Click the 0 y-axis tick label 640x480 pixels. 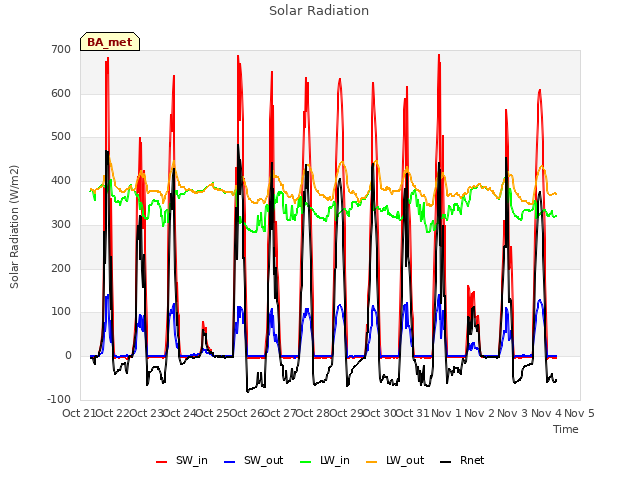click(68, 356)
